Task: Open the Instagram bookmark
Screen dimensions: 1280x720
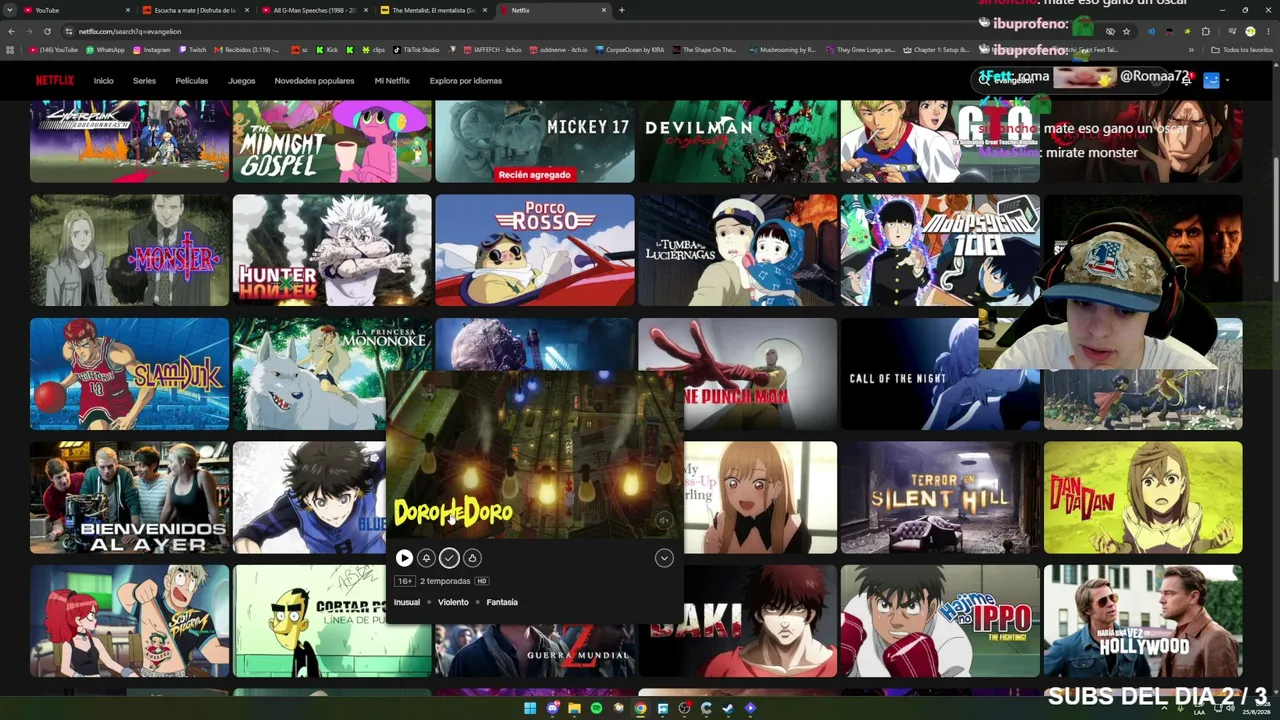Action: click(151, 50)
